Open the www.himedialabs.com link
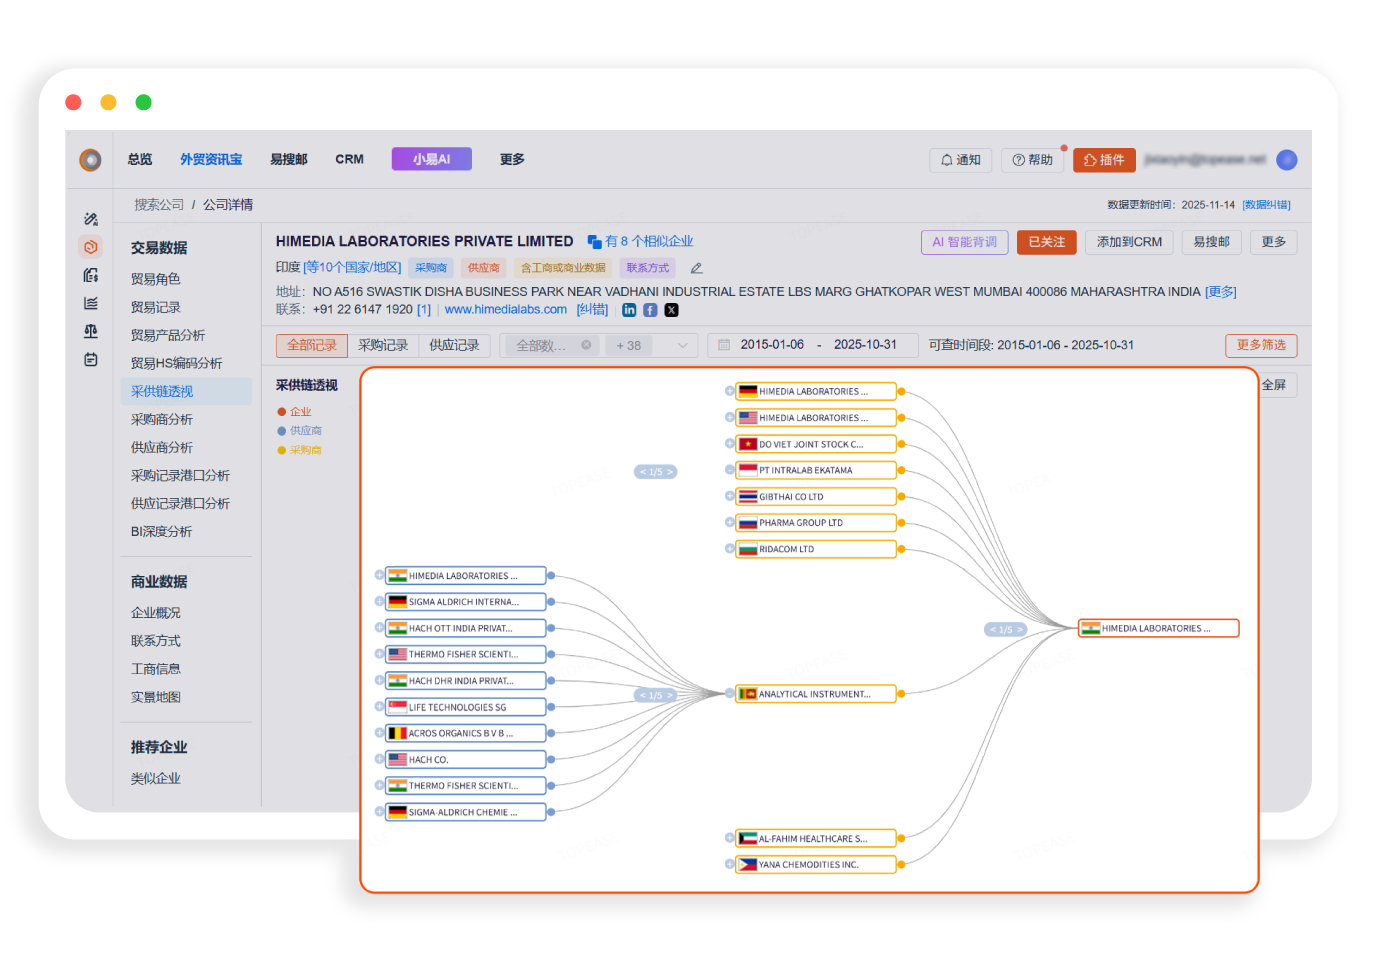The width and height of the screenshot is (1391, 979). [x=505, y=310]
